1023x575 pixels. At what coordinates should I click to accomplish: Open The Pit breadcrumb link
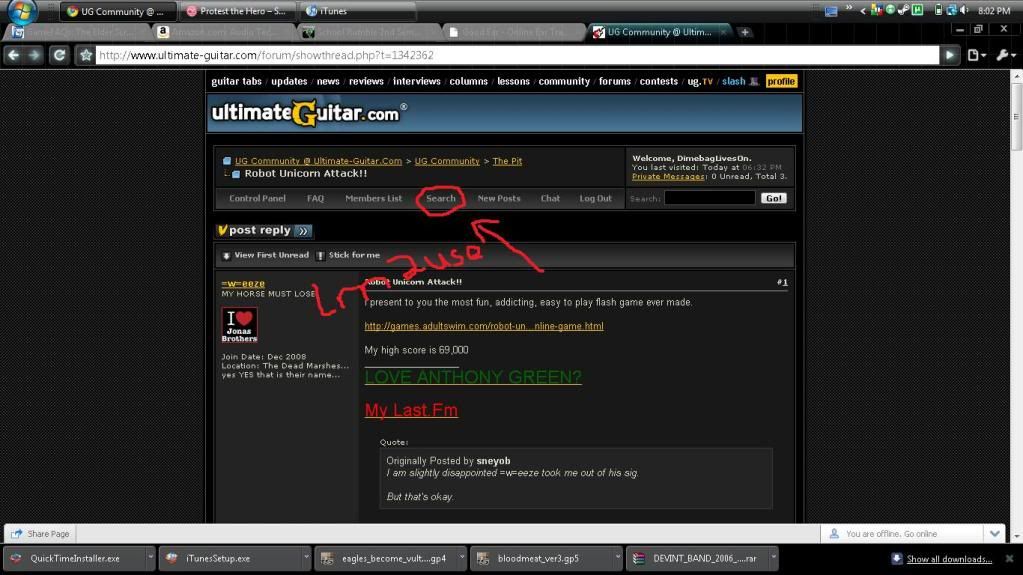(507, 161)
